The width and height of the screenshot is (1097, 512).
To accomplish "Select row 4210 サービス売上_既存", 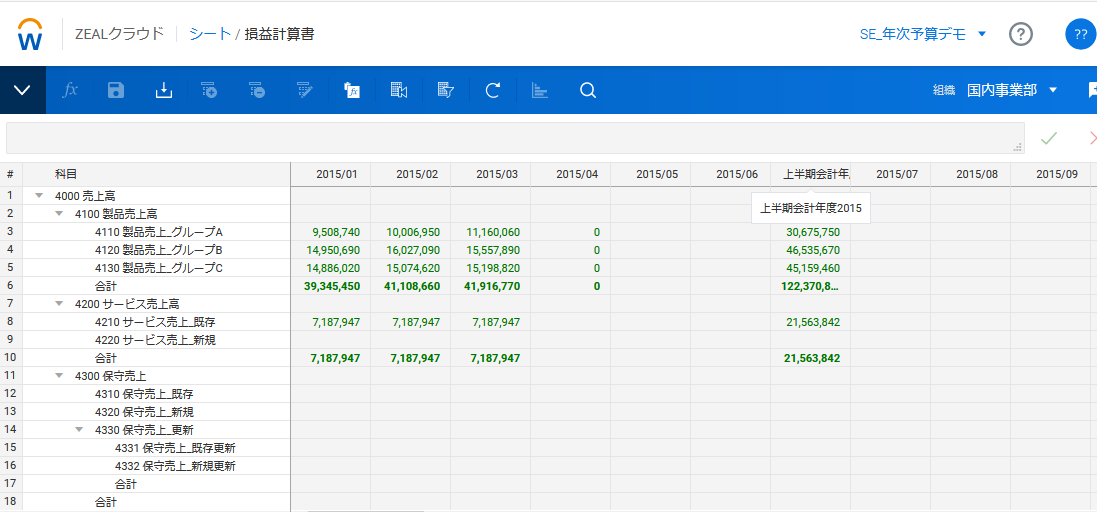I will click(x=153, y=322).
